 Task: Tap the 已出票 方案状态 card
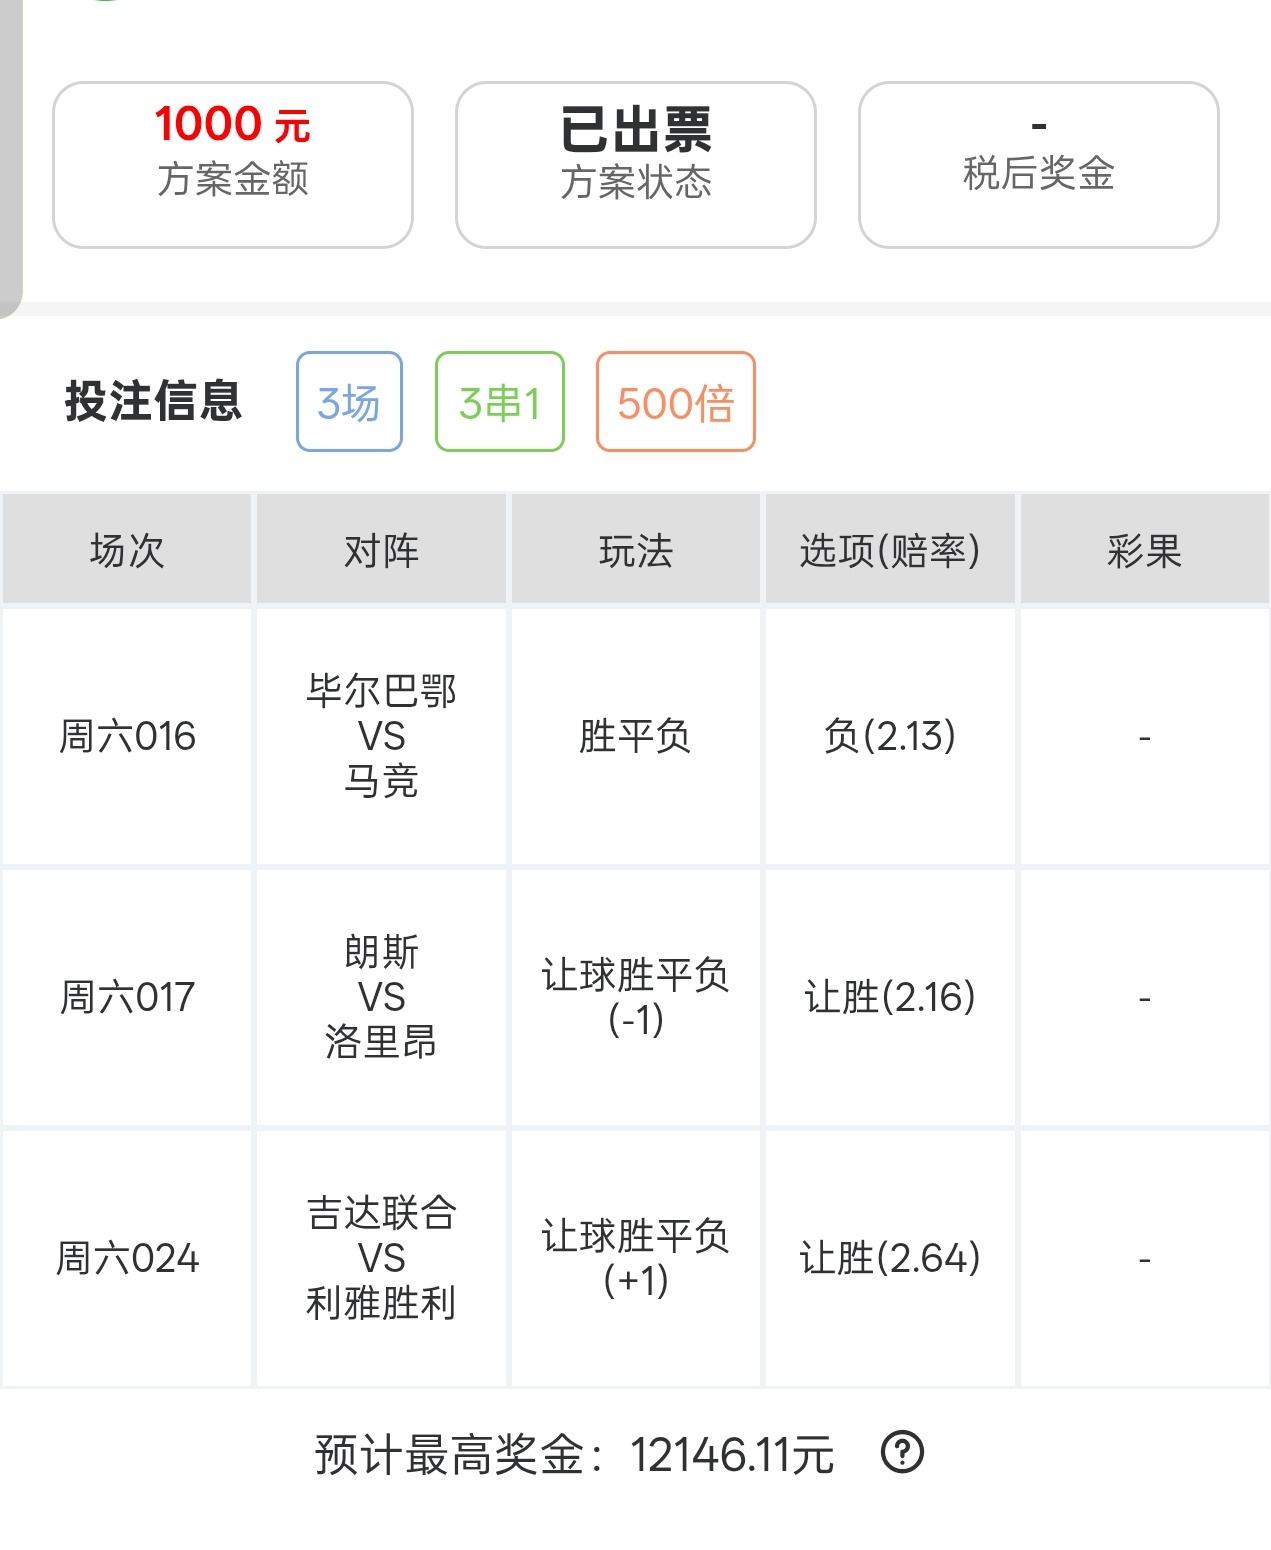coord(636,165)
